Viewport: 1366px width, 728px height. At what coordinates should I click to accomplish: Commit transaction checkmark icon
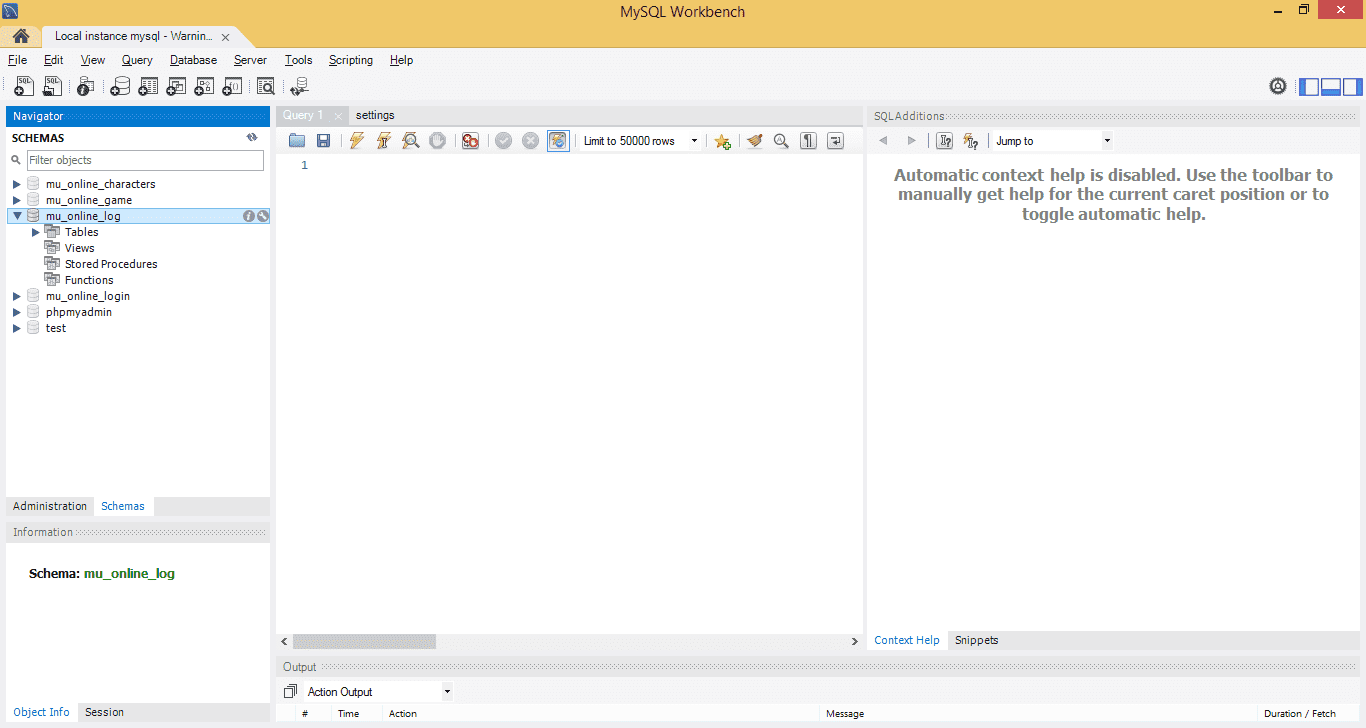point(503,141)
